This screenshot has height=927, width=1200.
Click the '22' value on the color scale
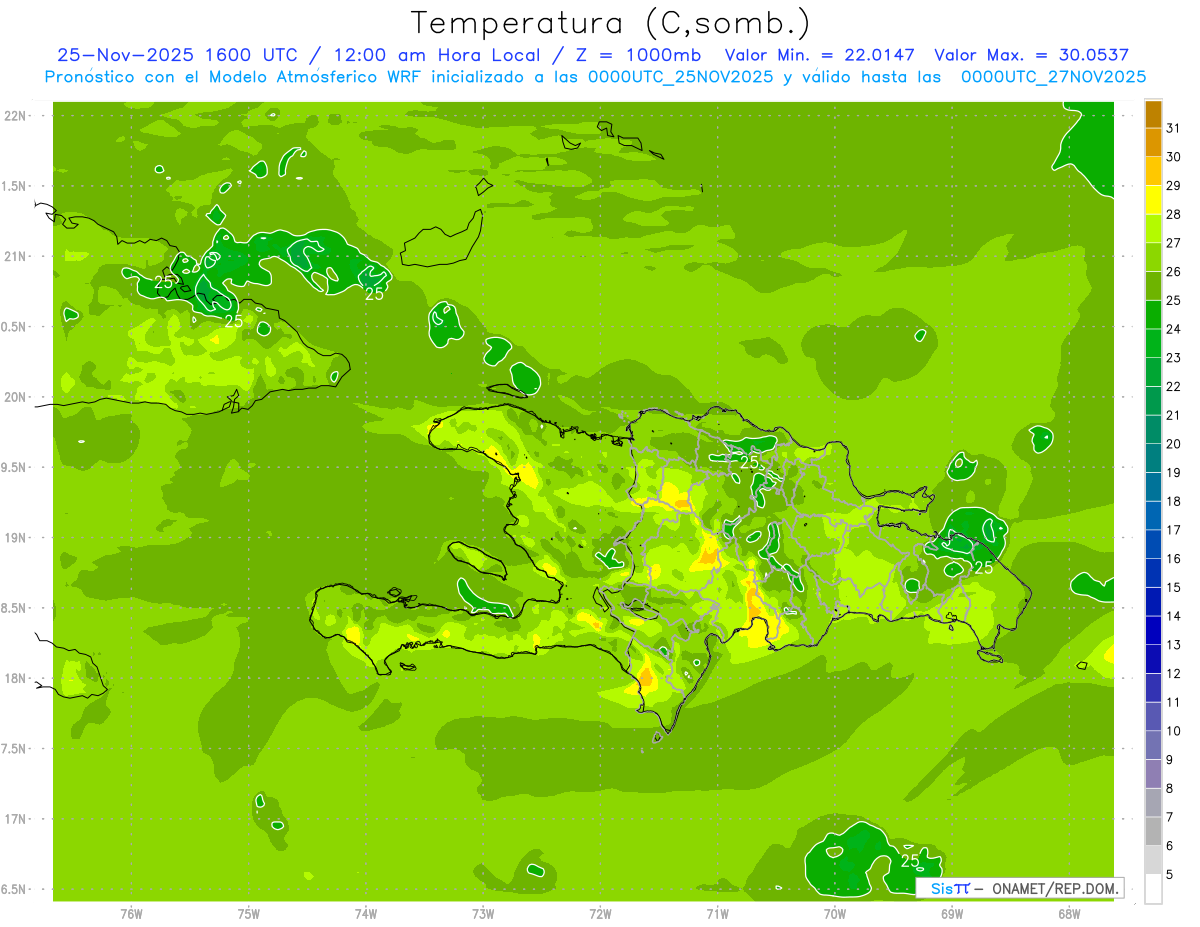1174,387
